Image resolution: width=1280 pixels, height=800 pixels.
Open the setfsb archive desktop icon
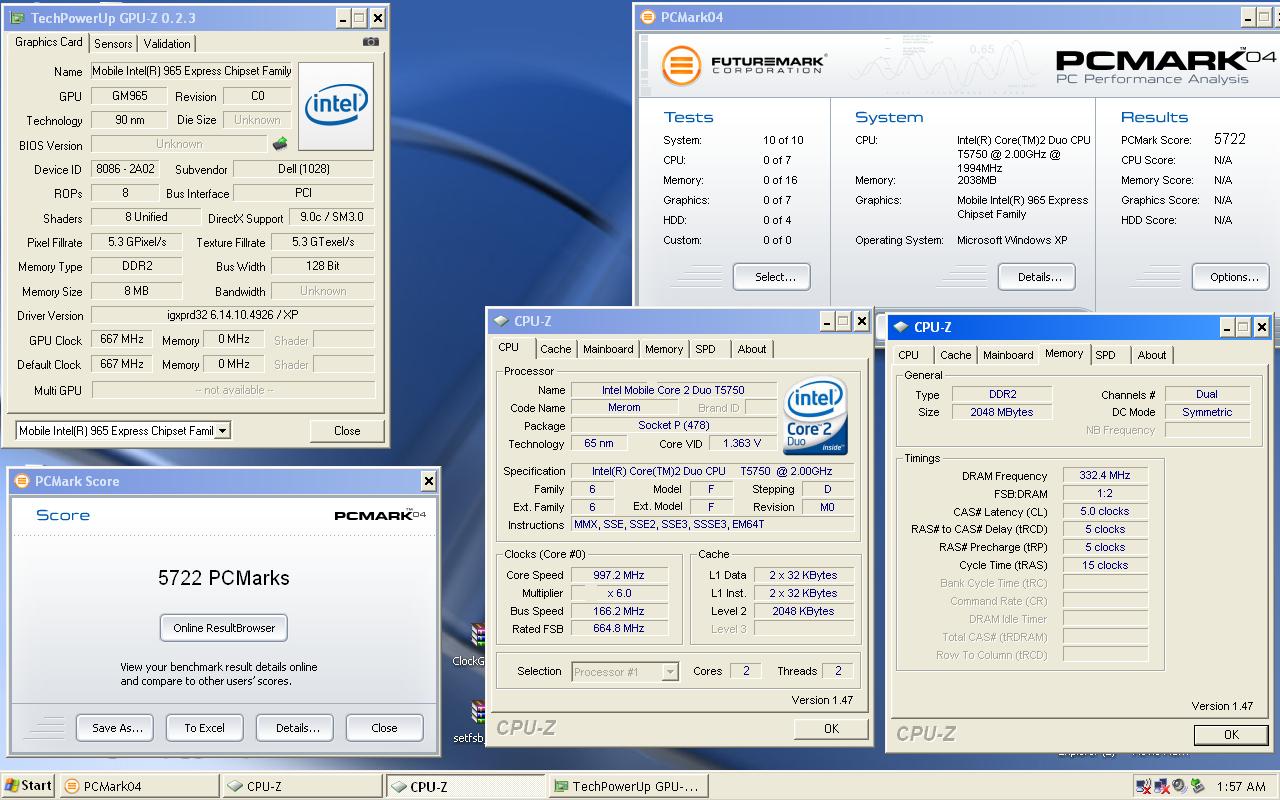[x=478, y=713]
